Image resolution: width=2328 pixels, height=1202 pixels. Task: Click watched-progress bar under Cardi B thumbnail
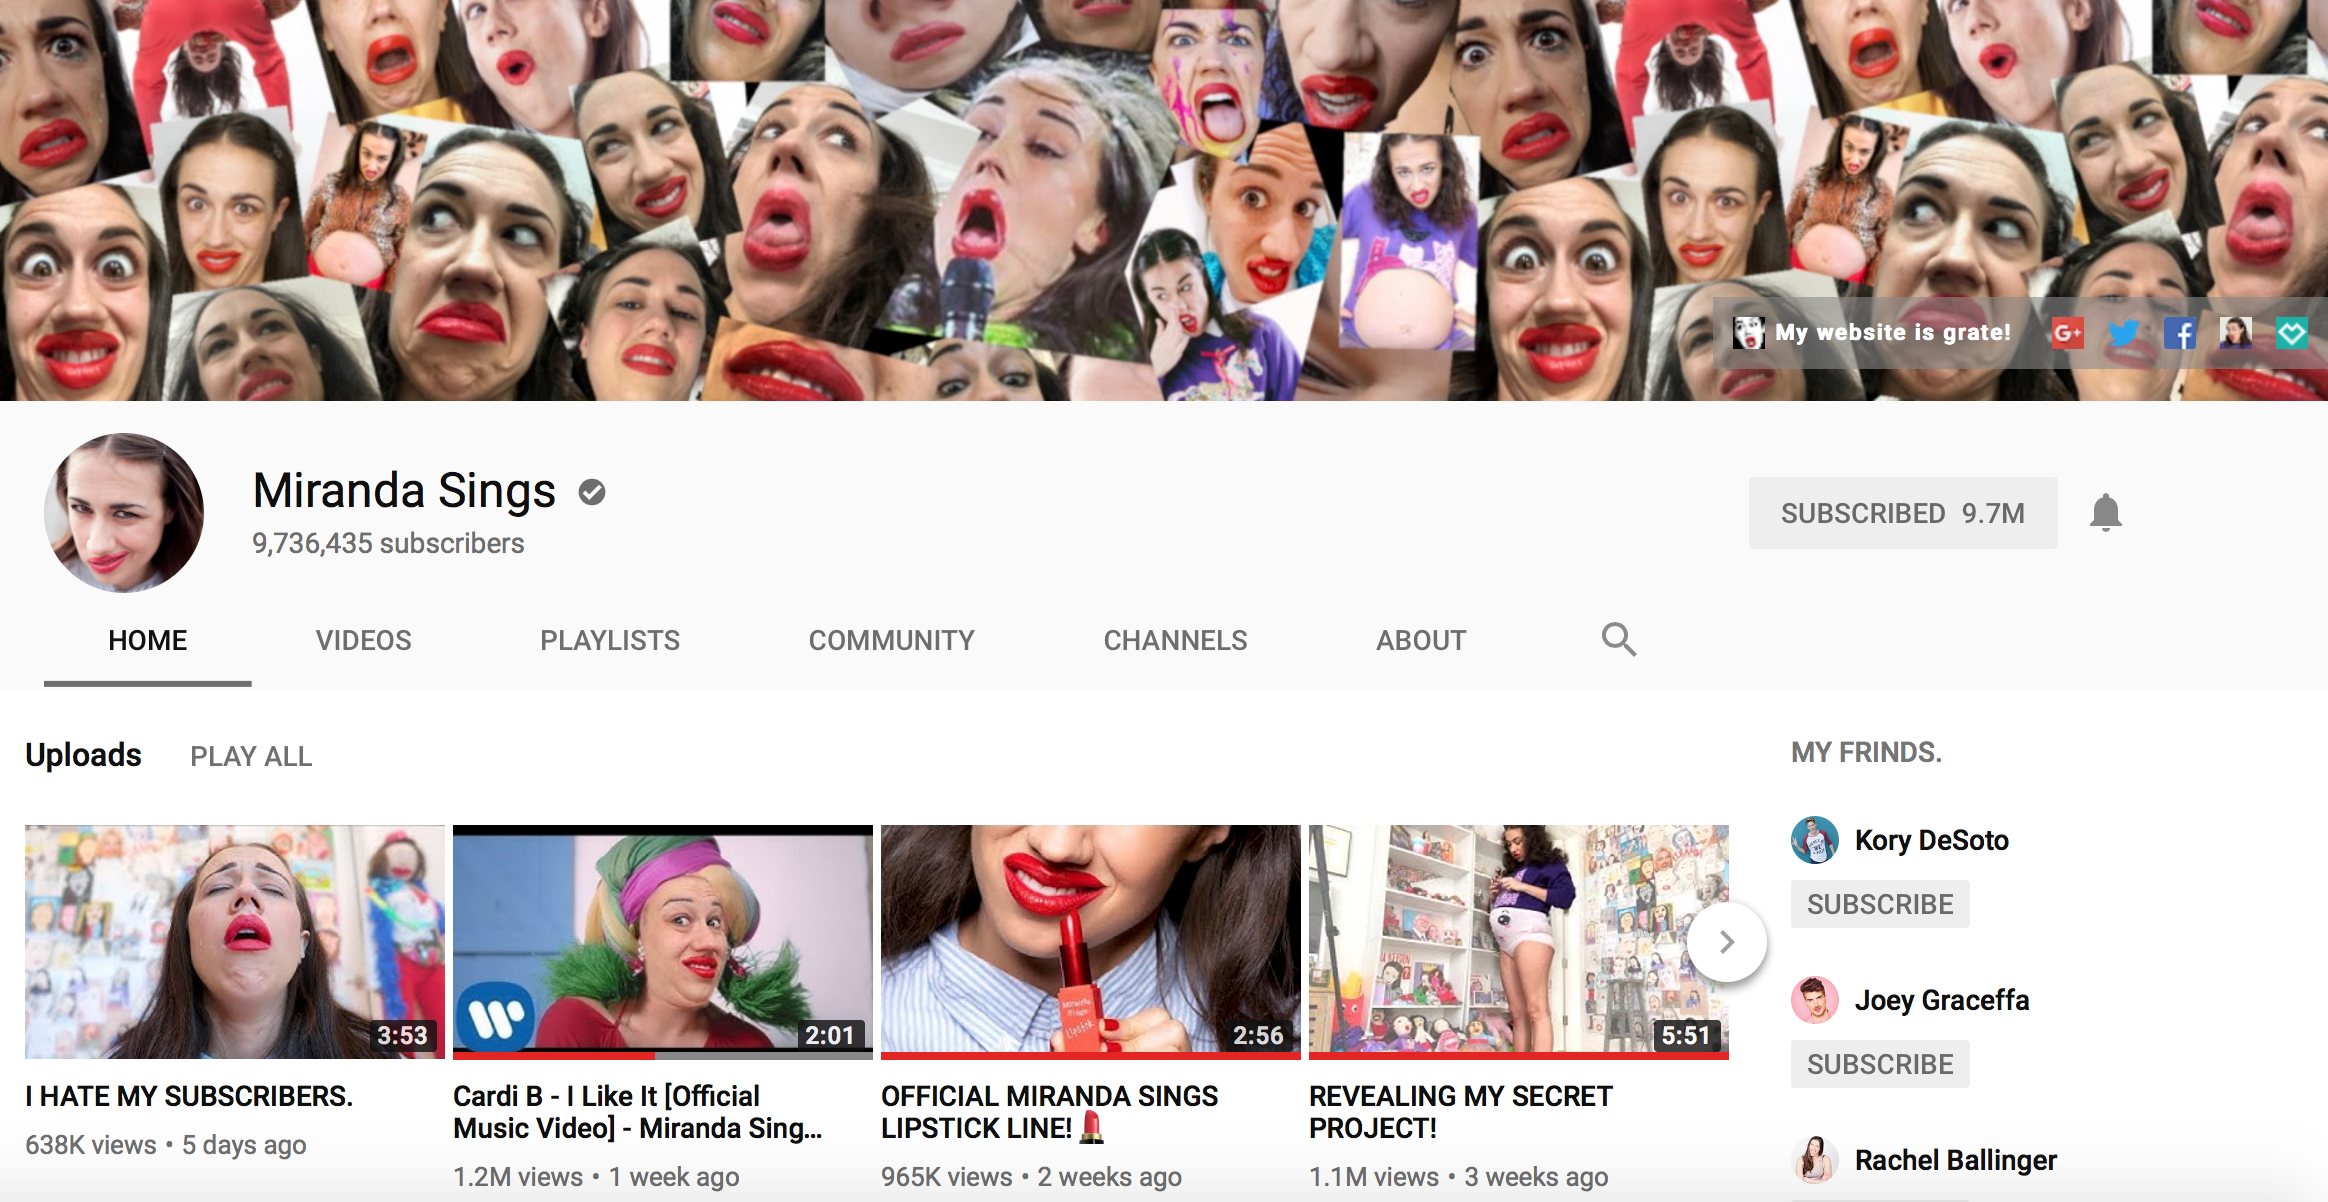pos(663,1055)
